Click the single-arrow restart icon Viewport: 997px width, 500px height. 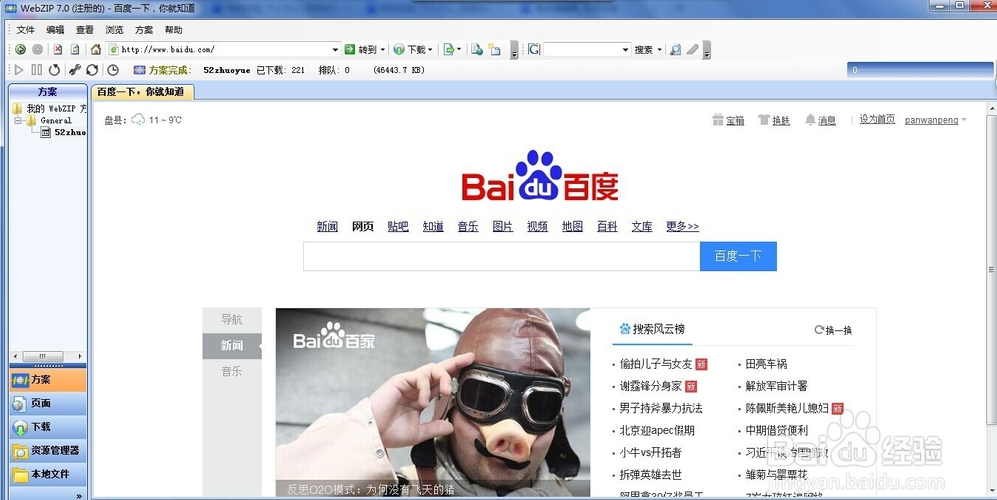55,70
